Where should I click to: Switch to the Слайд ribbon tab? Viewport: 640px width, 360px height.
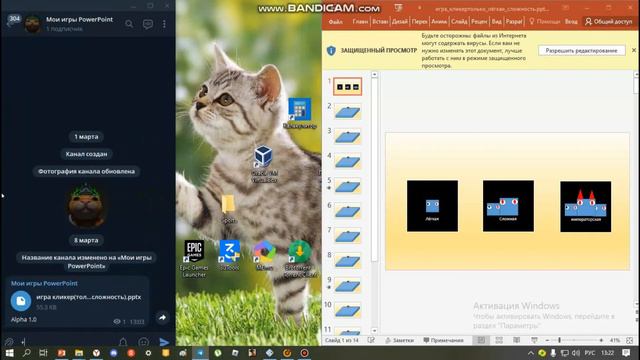pyautogui.click(x=459, y=22)
